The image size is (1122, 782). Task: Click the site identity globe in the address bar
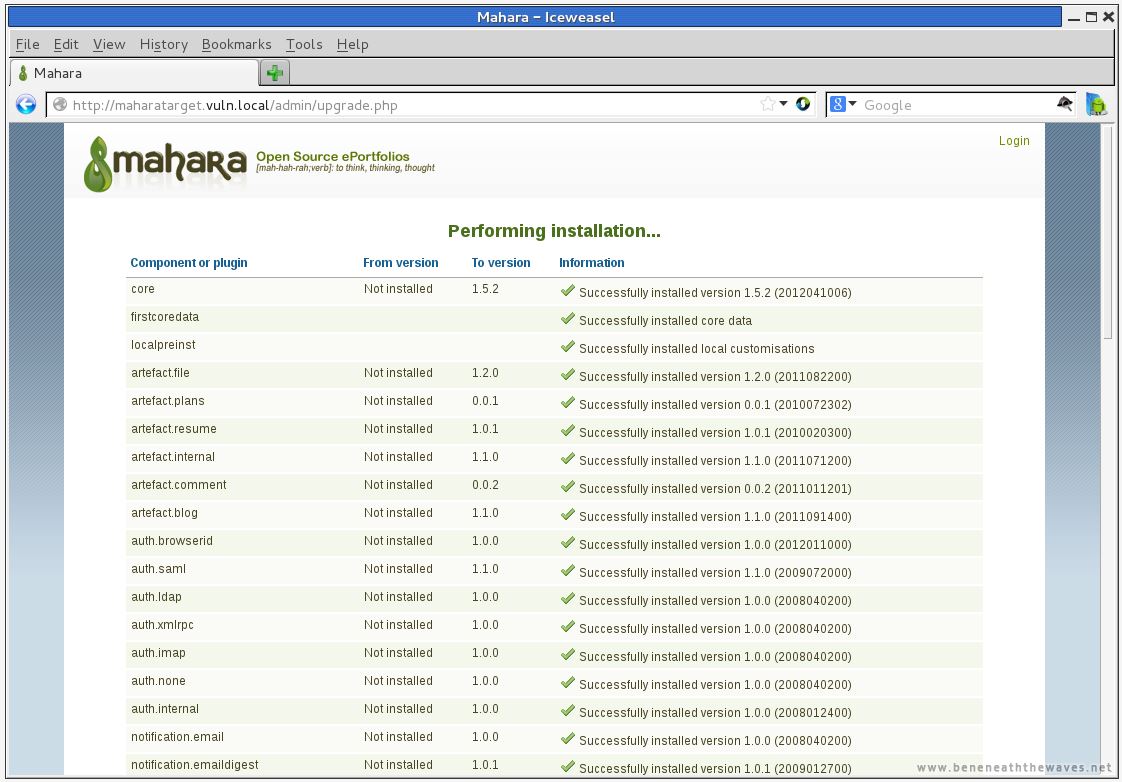pyautogui.click(x=60, y=104)
